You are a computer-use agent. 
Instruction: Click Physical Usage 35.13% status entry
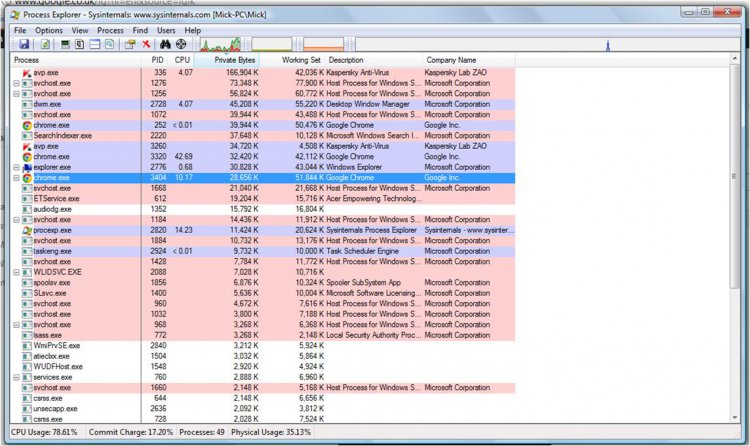pos(271,432)
